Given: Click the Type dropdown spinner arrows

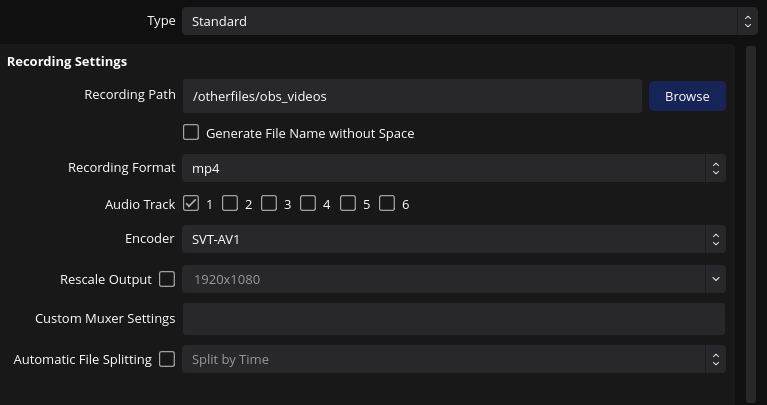Looking at the screenshot, I should [748, 21].
